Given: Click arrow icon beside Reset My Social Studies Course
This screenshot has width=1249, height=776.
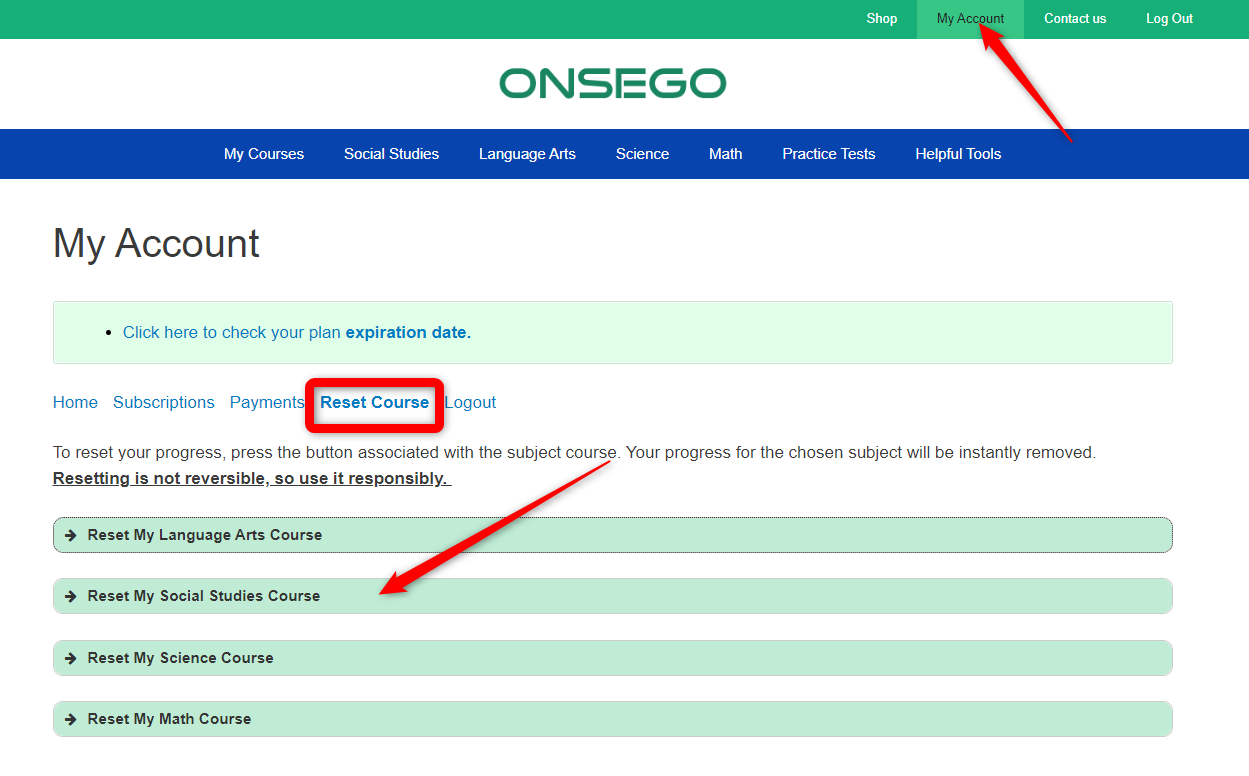Looking at the screenshot, I should click(x=71, y=596).
